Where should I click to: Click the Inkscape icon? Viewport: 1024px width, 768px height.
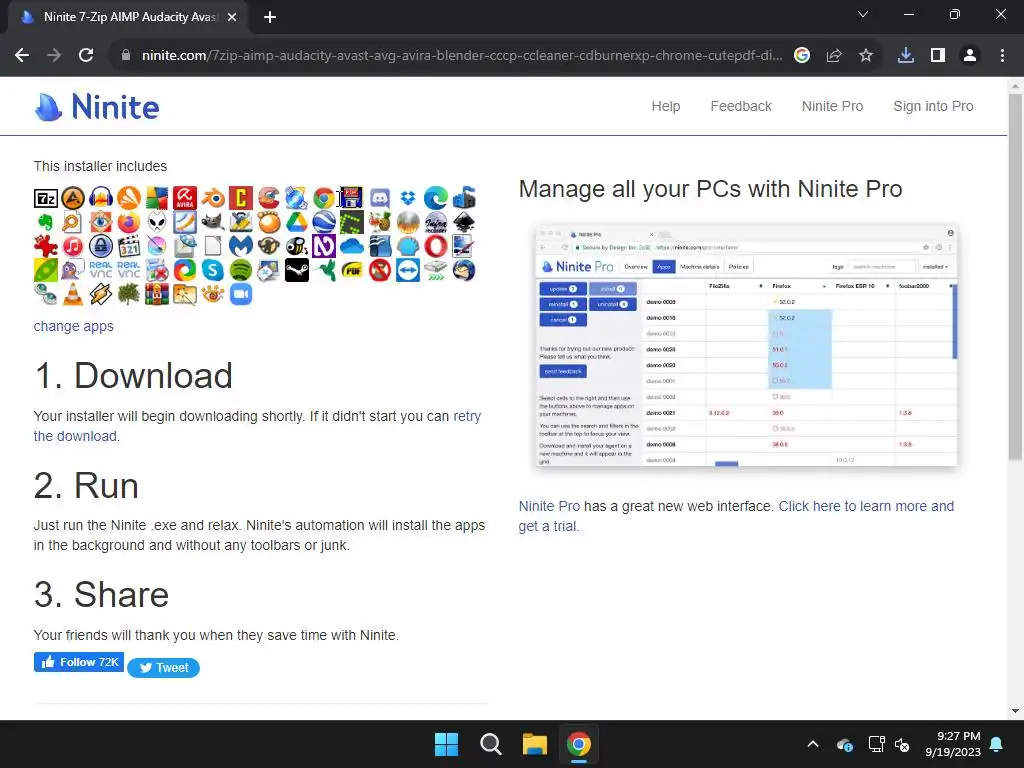(464, 222)
